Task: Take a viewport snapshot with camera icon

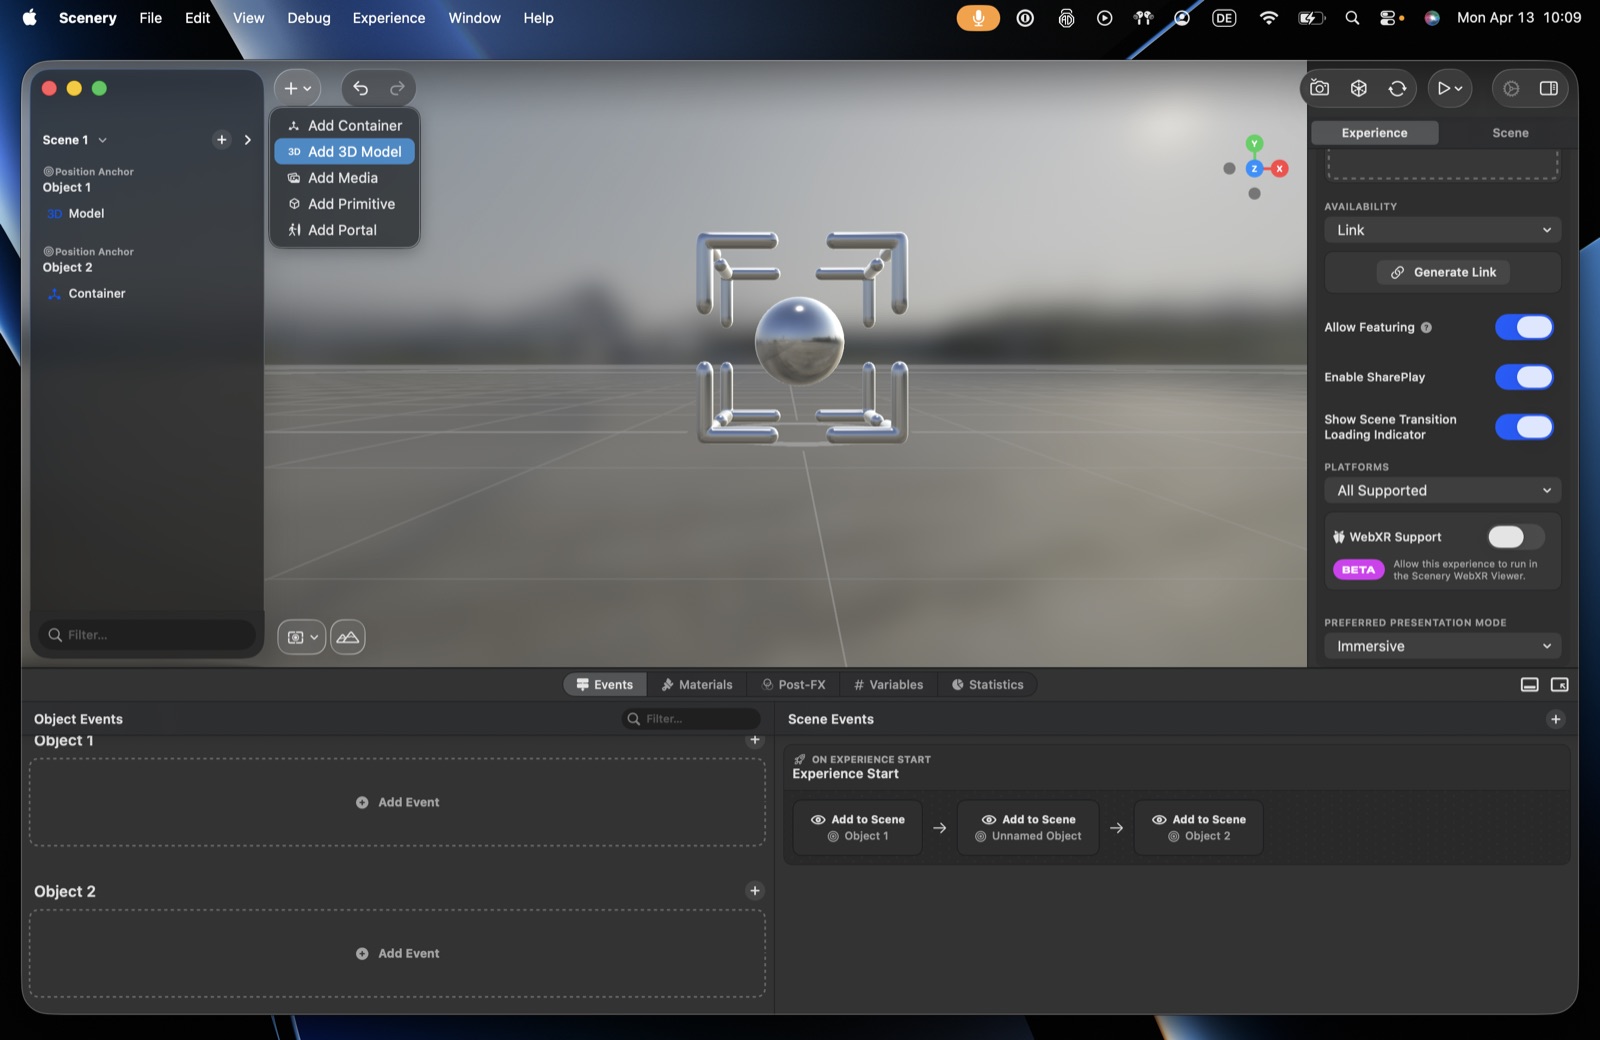Action: click(1320, 88)
